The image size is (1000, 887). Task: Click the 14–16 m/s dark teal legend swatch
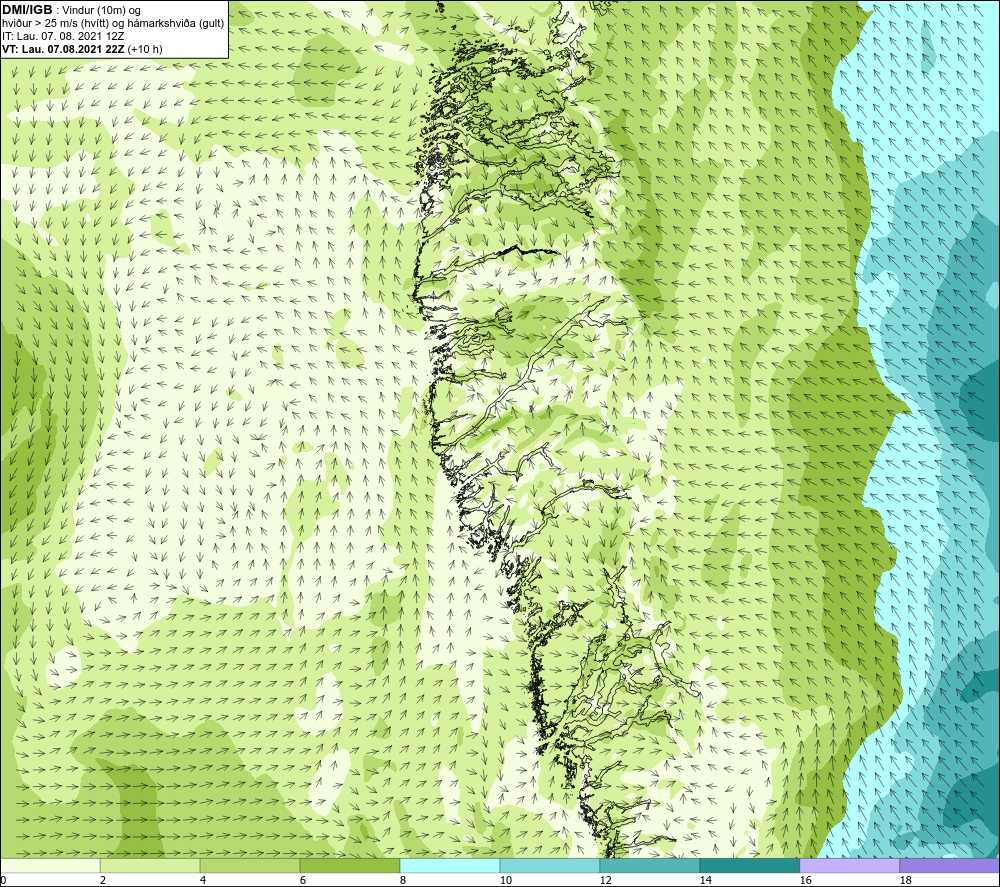pos(749,865)
